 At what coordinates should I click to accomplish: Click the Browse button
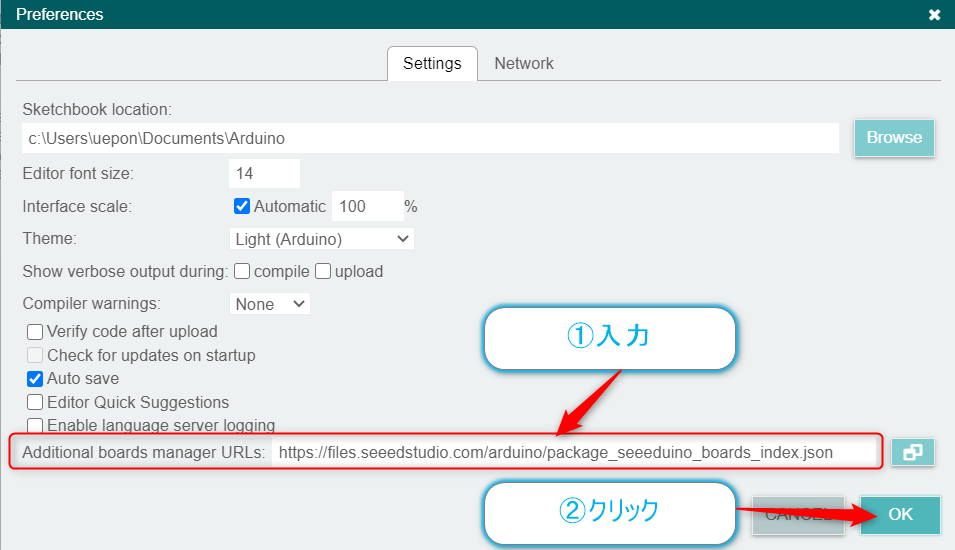coord(894,138)
